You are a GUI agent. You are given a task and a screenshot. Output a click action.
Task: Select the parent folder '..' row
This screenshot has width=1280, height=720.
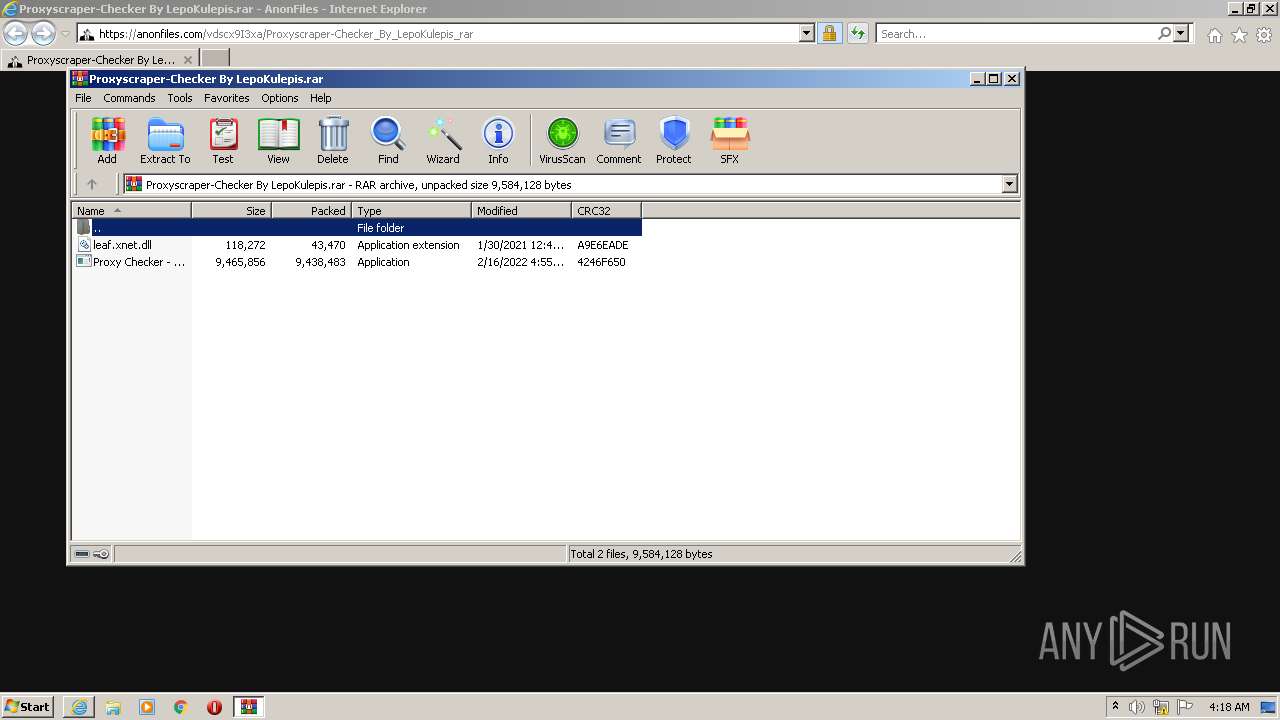click(x=357, y=228)
